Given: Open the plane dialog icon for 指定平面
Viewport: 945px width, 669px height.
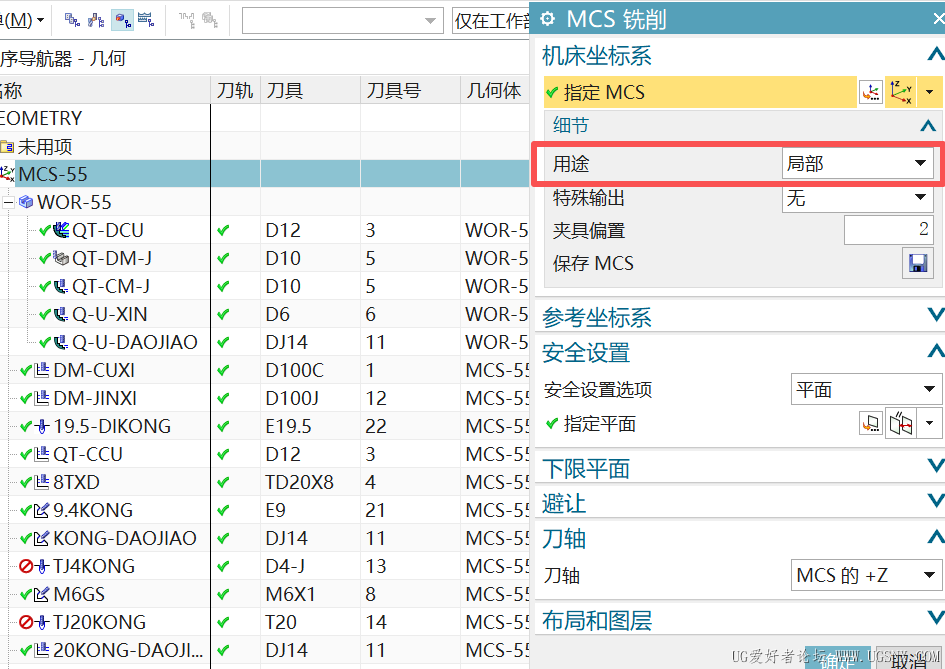Looking at the screenshot, I should click(870, 424).
